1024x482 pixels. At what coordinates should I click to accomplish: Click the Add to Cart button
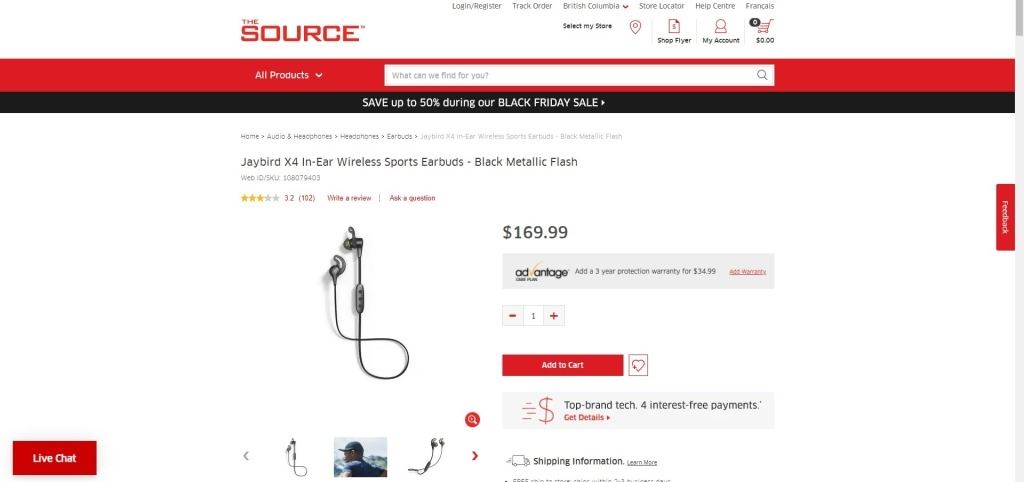(562, 365)
